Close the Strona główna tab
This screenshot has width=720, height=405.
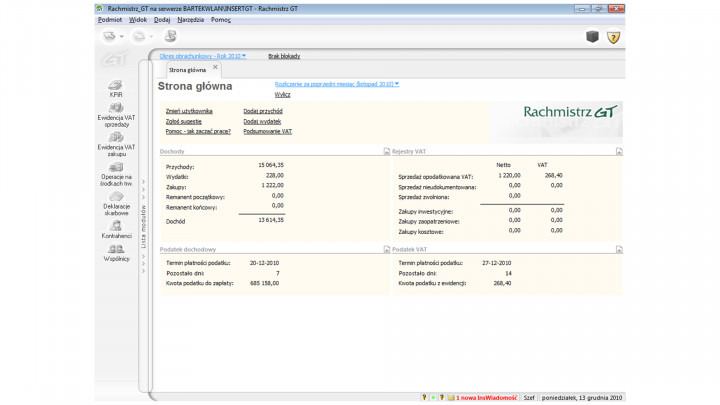(215, 67)
